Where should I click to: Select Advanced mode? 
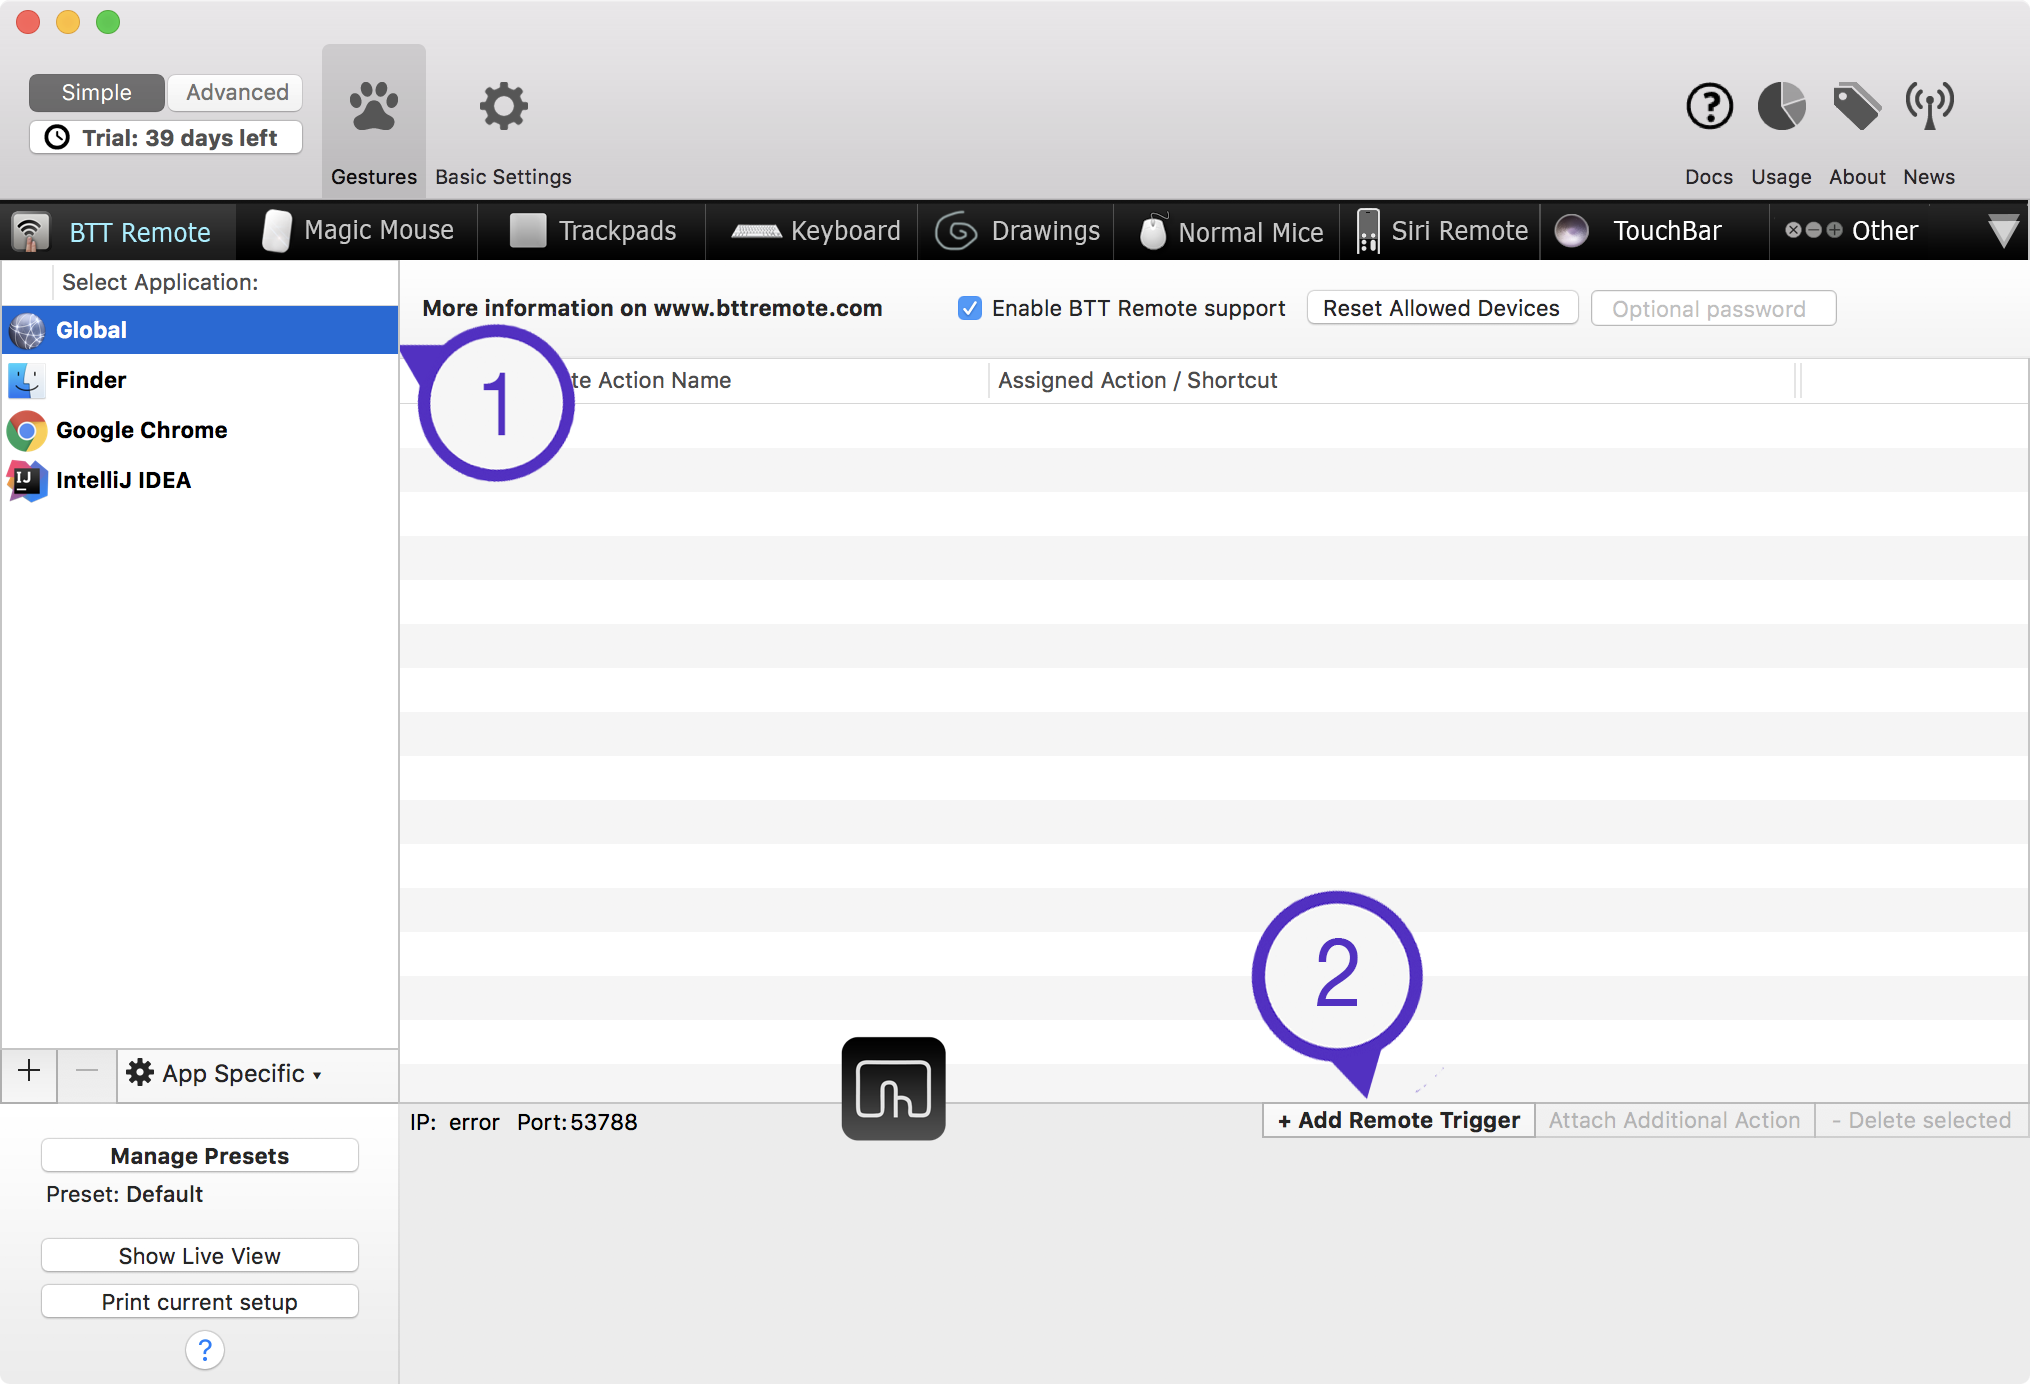click(237, 93)
